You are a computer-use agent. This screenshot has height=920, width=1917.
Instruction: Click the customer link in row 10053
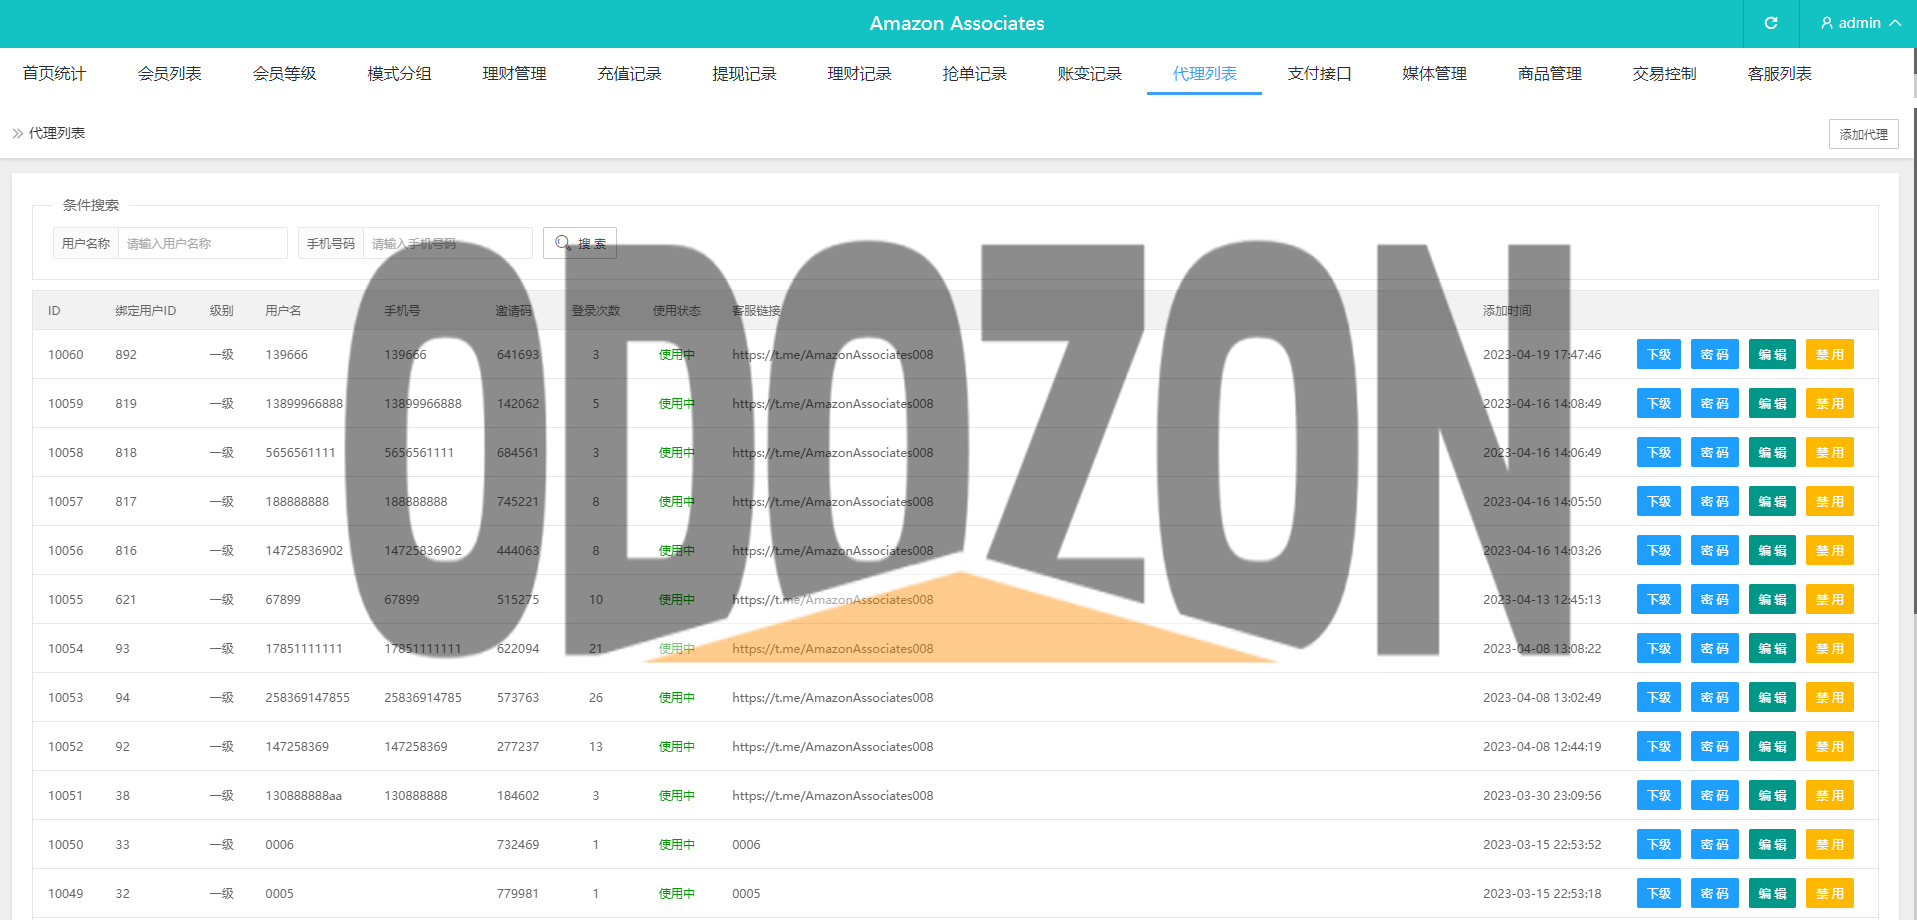[x=832, y=698]
